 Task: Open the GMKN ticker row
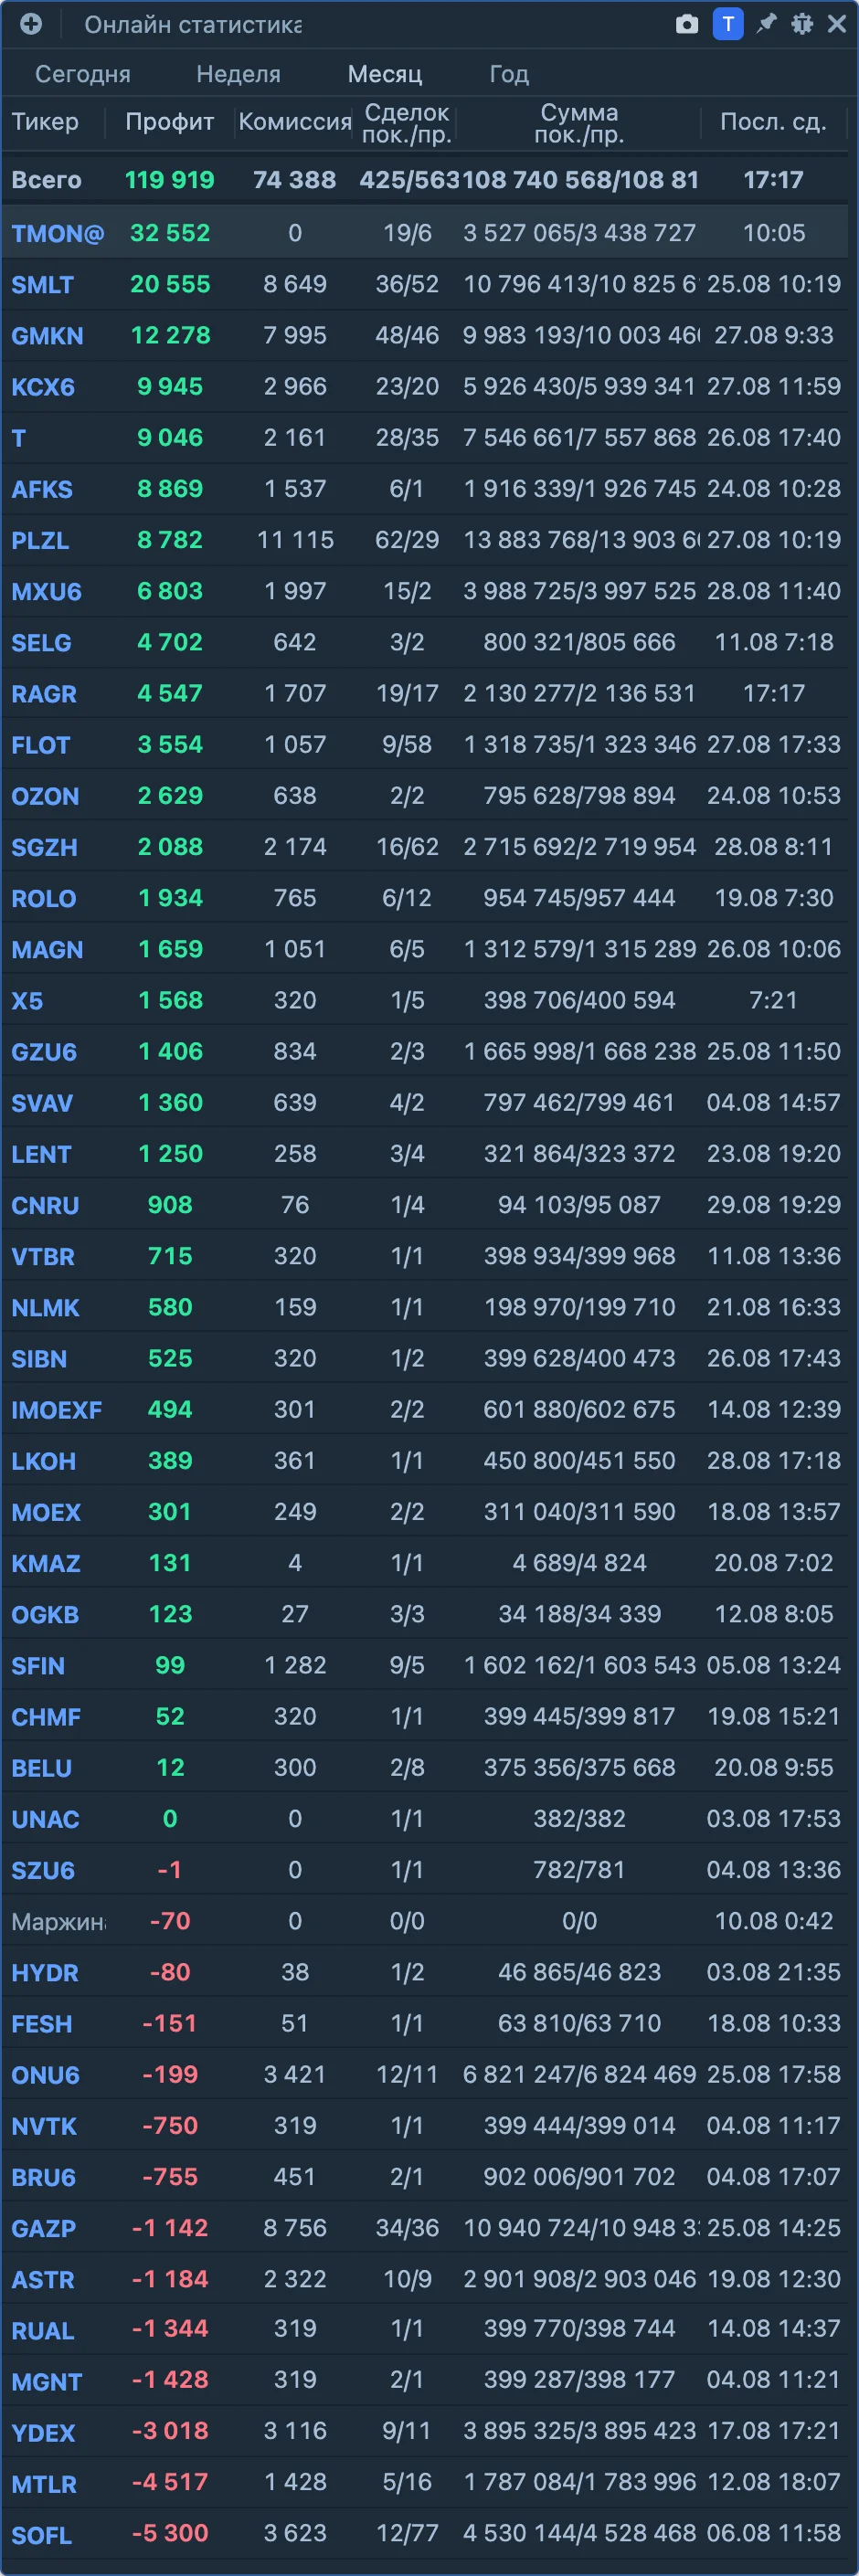click(x=47, y=336)
